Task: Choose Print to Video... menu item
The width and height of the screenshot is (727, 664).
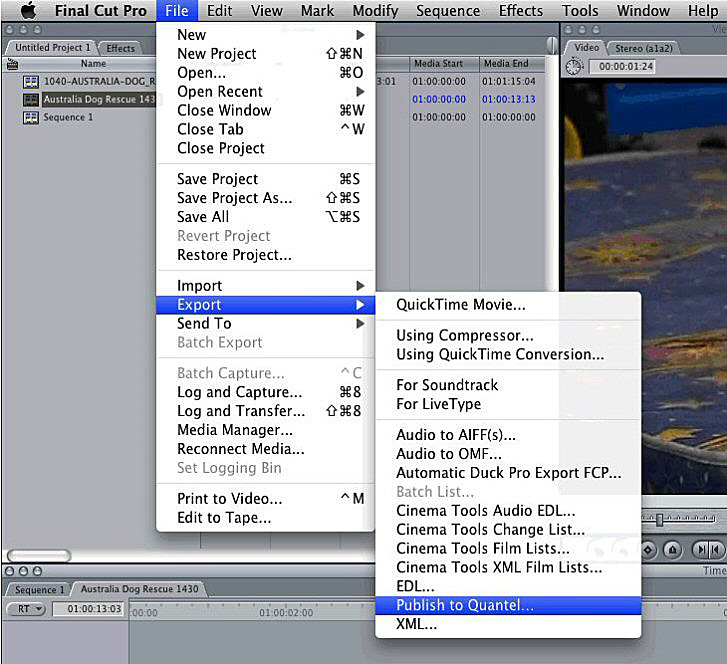Action: pos(266,499)
